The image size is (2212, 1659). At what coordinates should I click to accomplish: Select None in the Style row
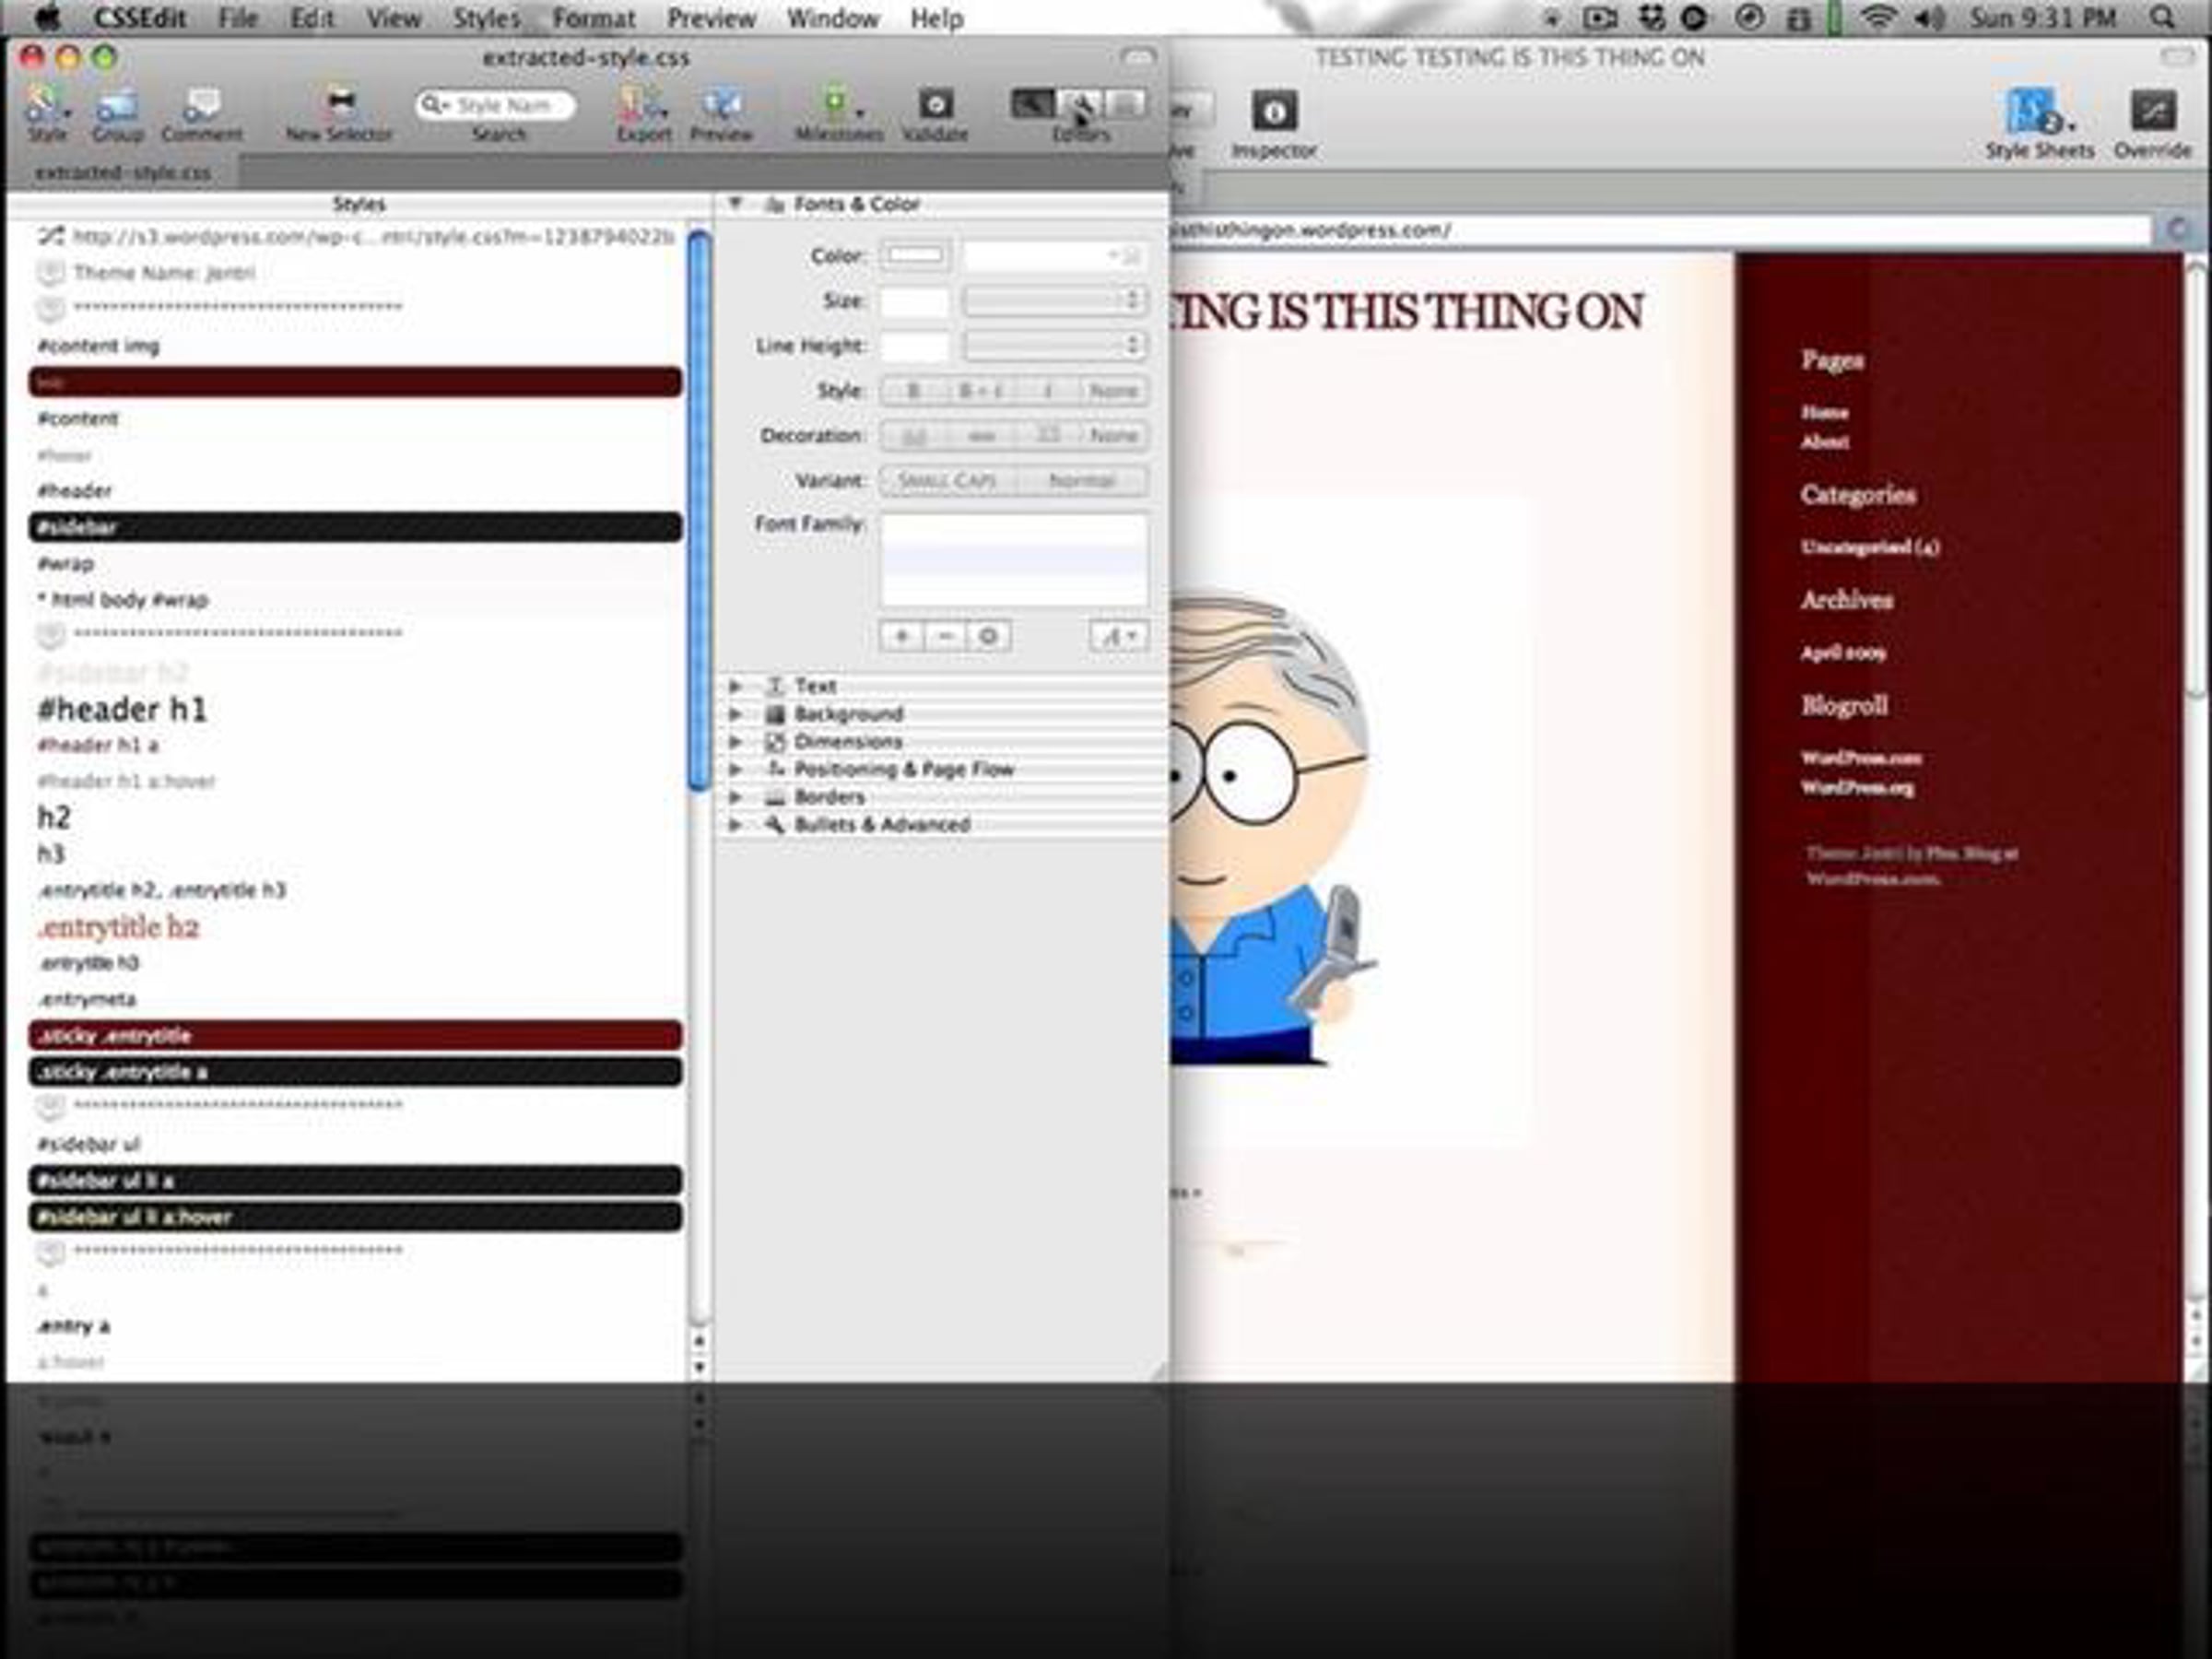click(1114, 391)
